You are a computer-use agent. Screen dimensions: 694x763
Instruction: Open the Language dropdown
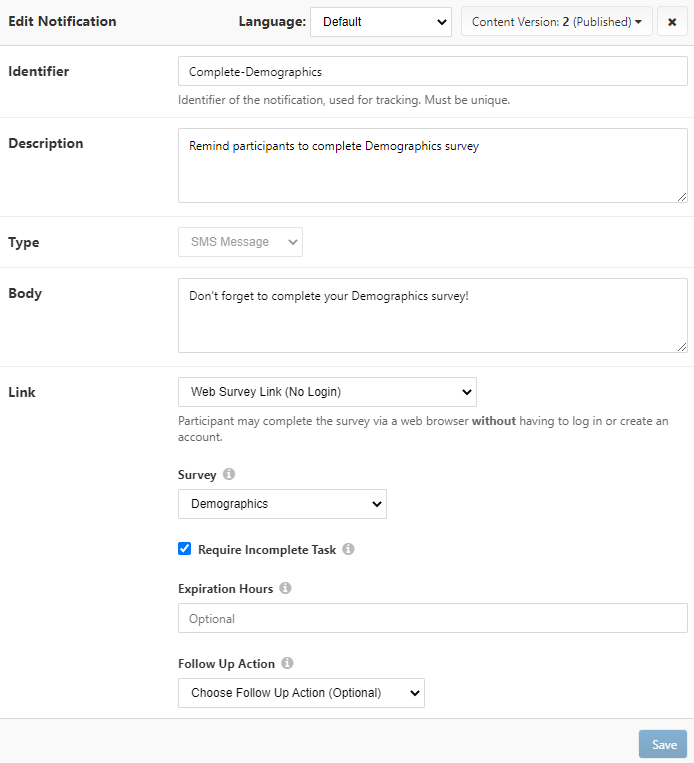pyautogui.click(x=380, y=22)
